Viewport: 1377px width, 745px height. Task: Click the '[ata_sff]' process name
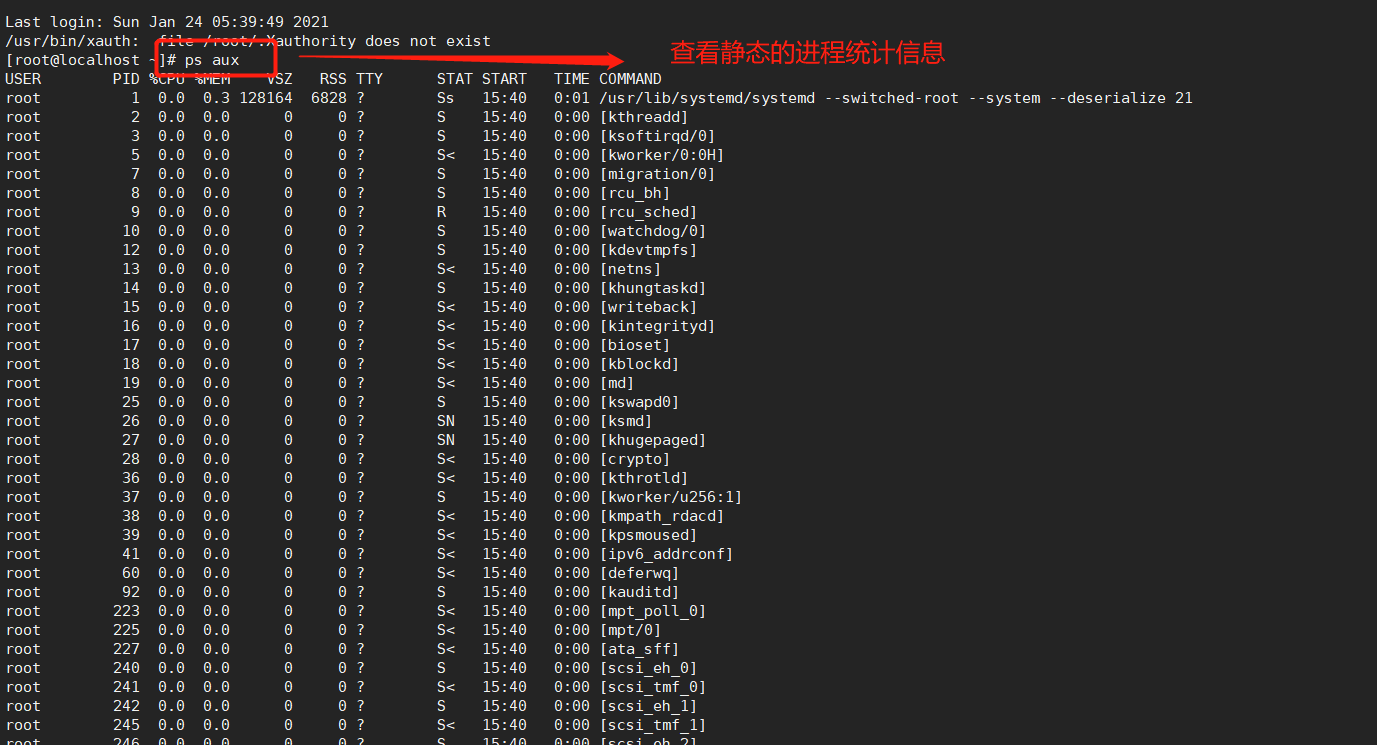click(639, 649)
